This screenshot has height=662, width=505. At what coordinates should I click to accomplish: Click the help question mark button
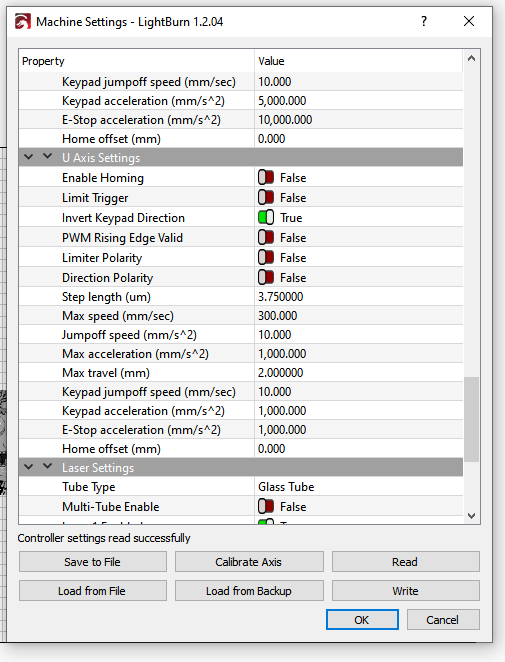(x=424, y=21)
